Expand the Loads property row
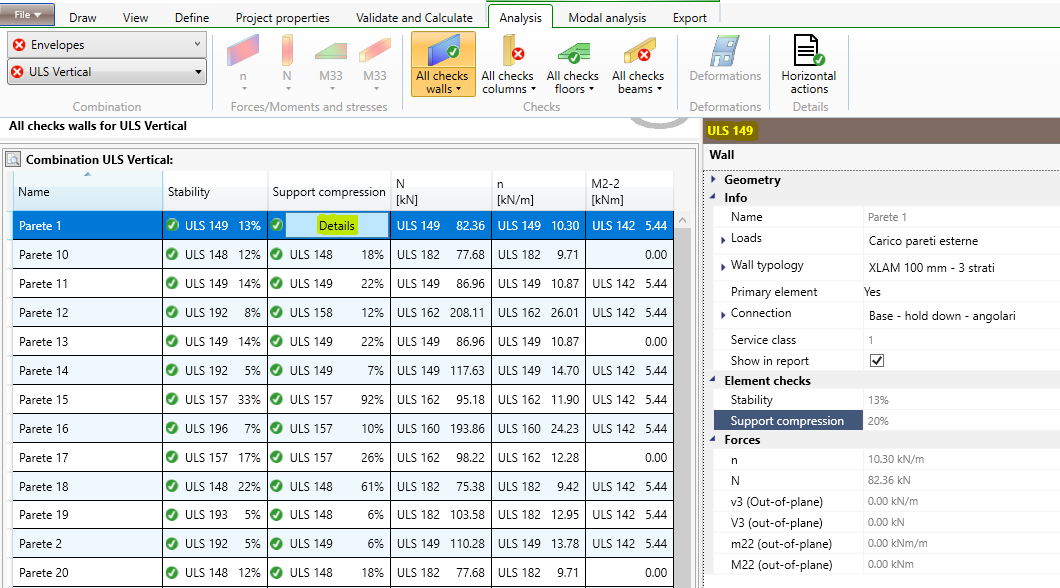This screenshot has height=588, width=1060. [723, 239]
